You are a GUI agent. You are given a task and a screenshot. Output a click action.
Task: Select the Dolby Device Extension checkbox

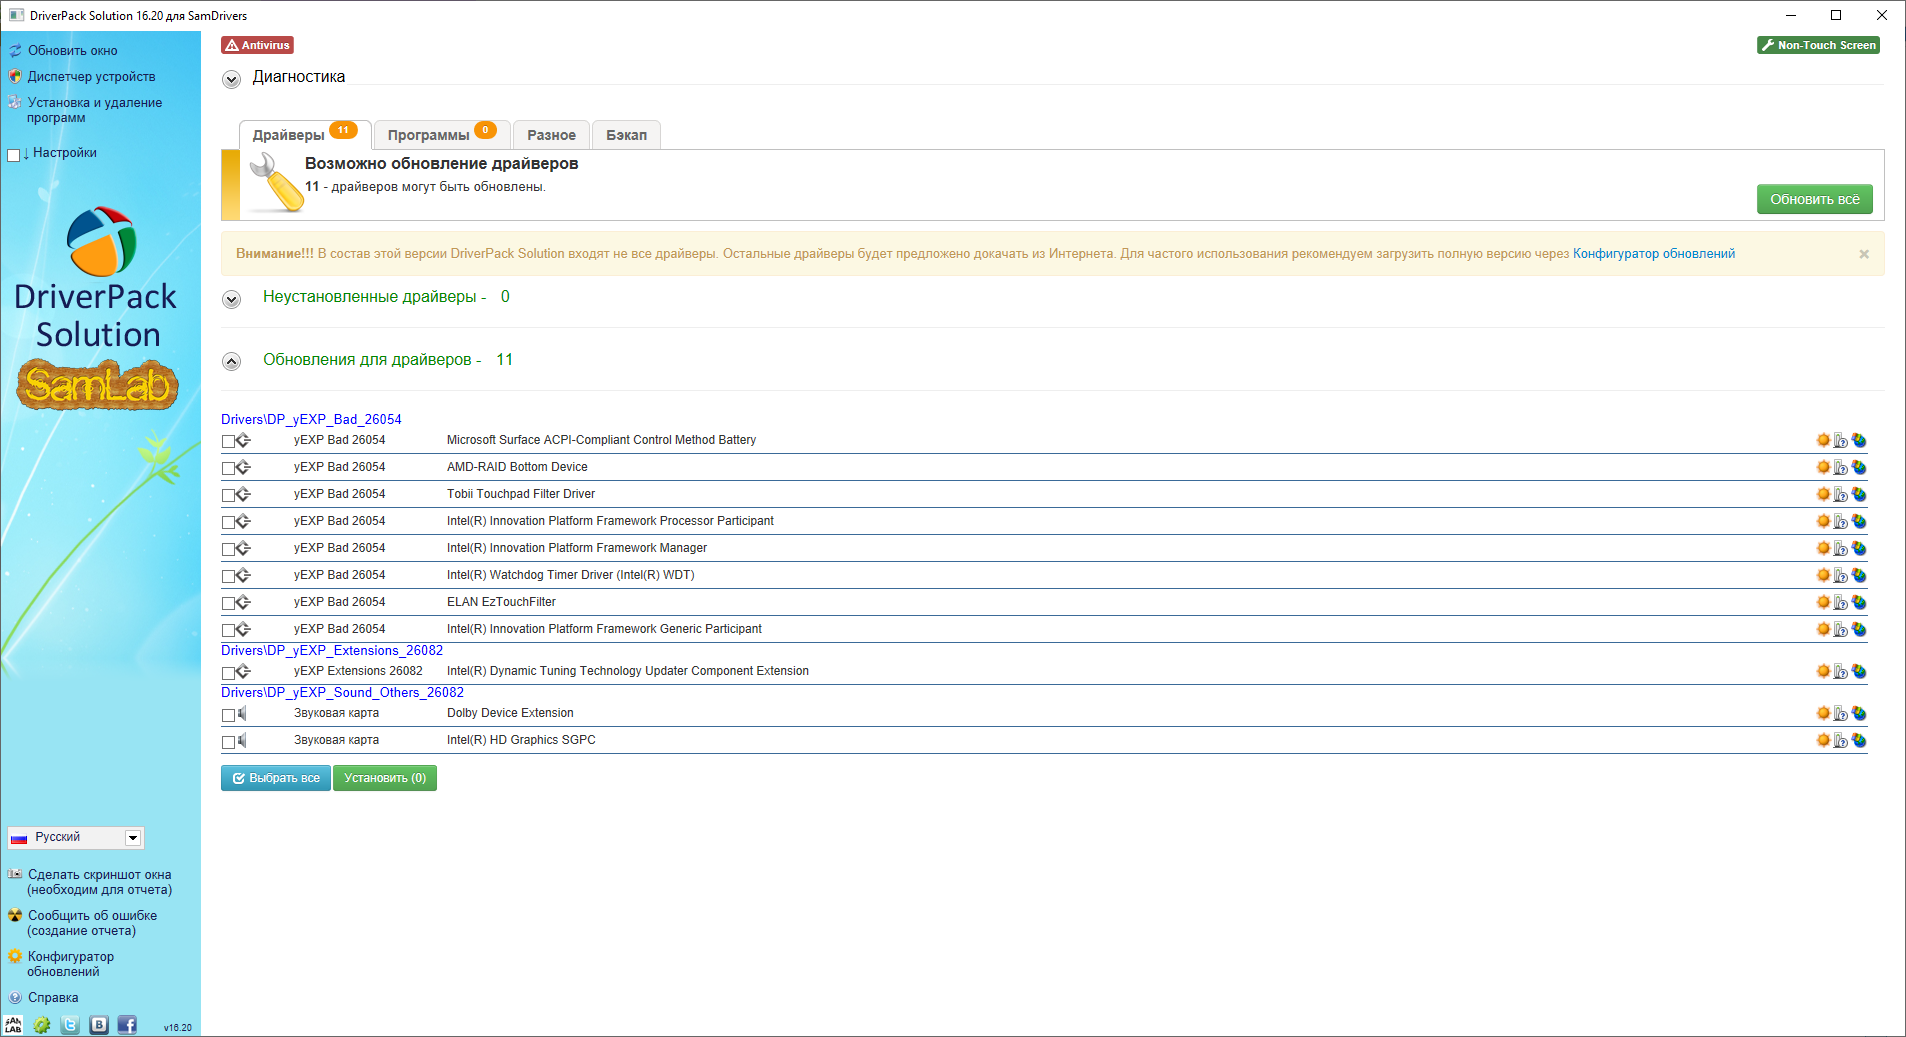[228, 715]
